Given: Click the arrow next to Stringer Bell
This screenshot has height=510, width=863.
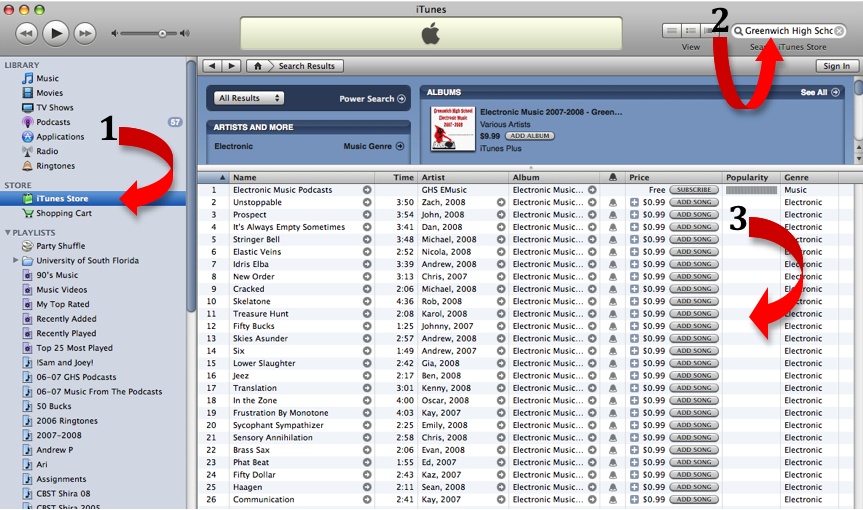Looking at the screenshot, I should pyautogui.click(x=367, y=239).
